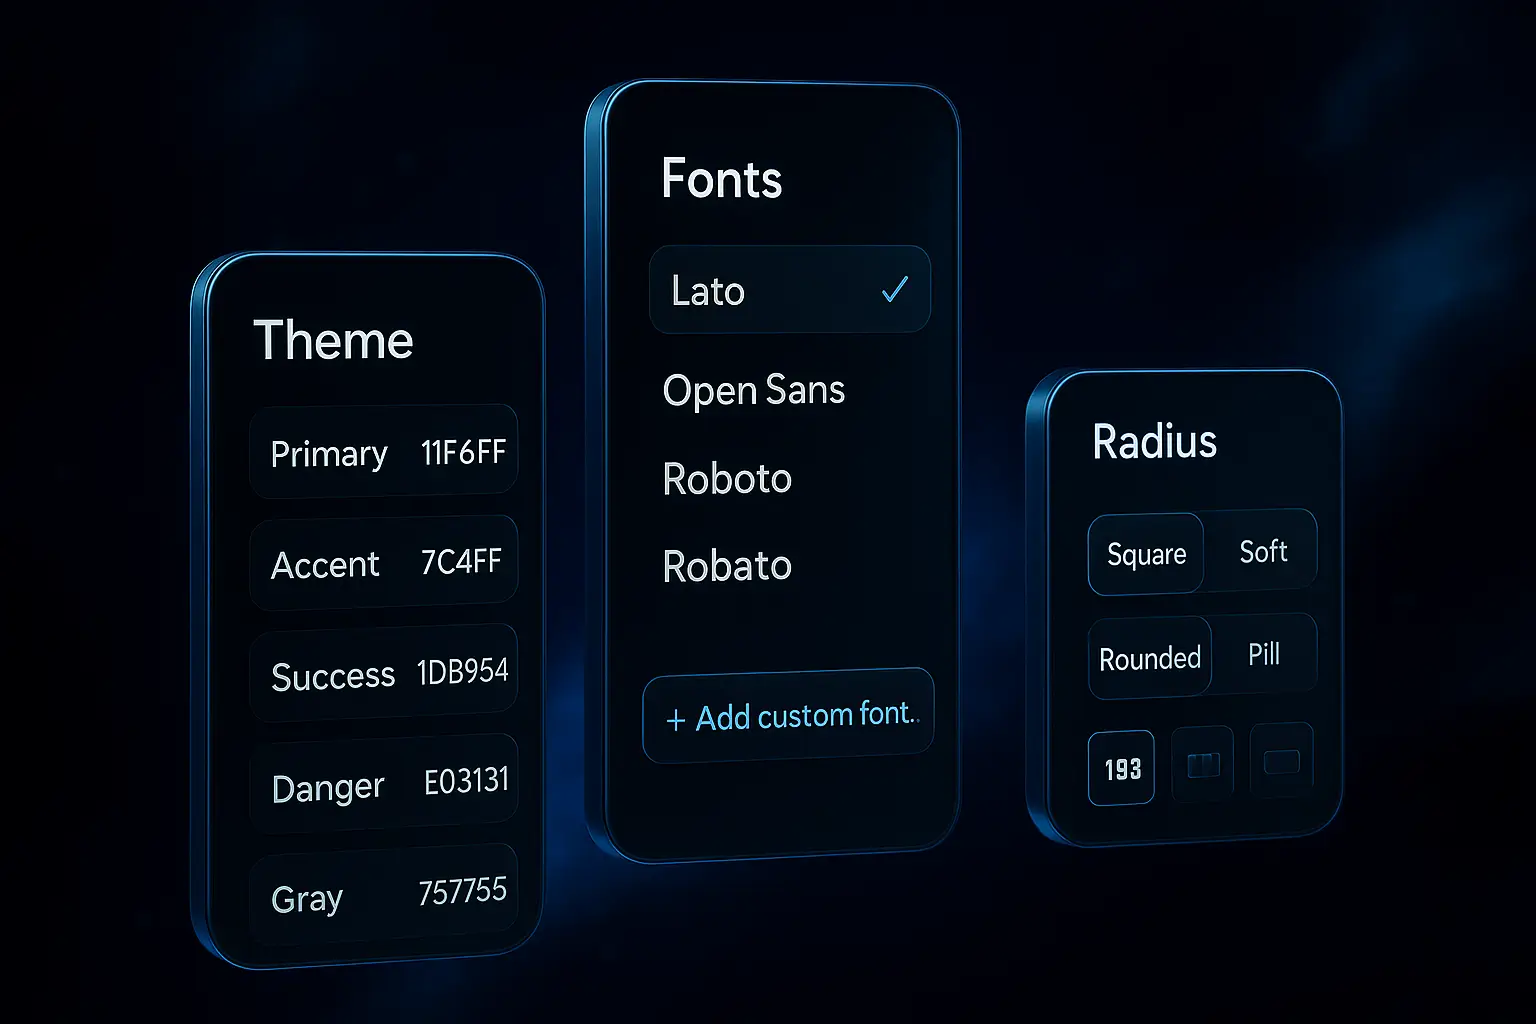Click the checkmark next to Lato

[895, 290]
